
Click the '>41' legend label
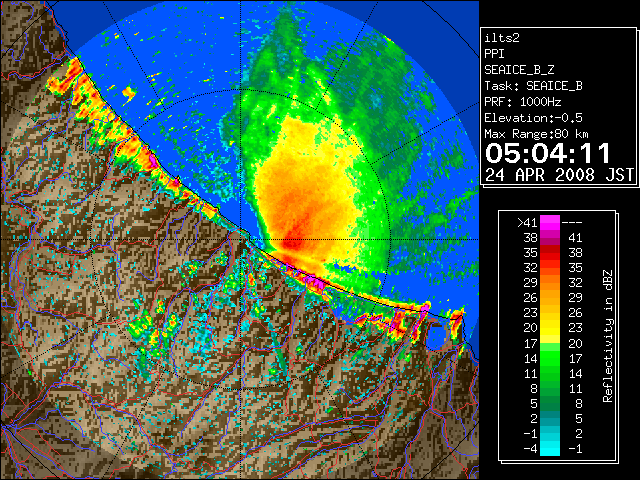pyautogui.click(x=527, y=222)
